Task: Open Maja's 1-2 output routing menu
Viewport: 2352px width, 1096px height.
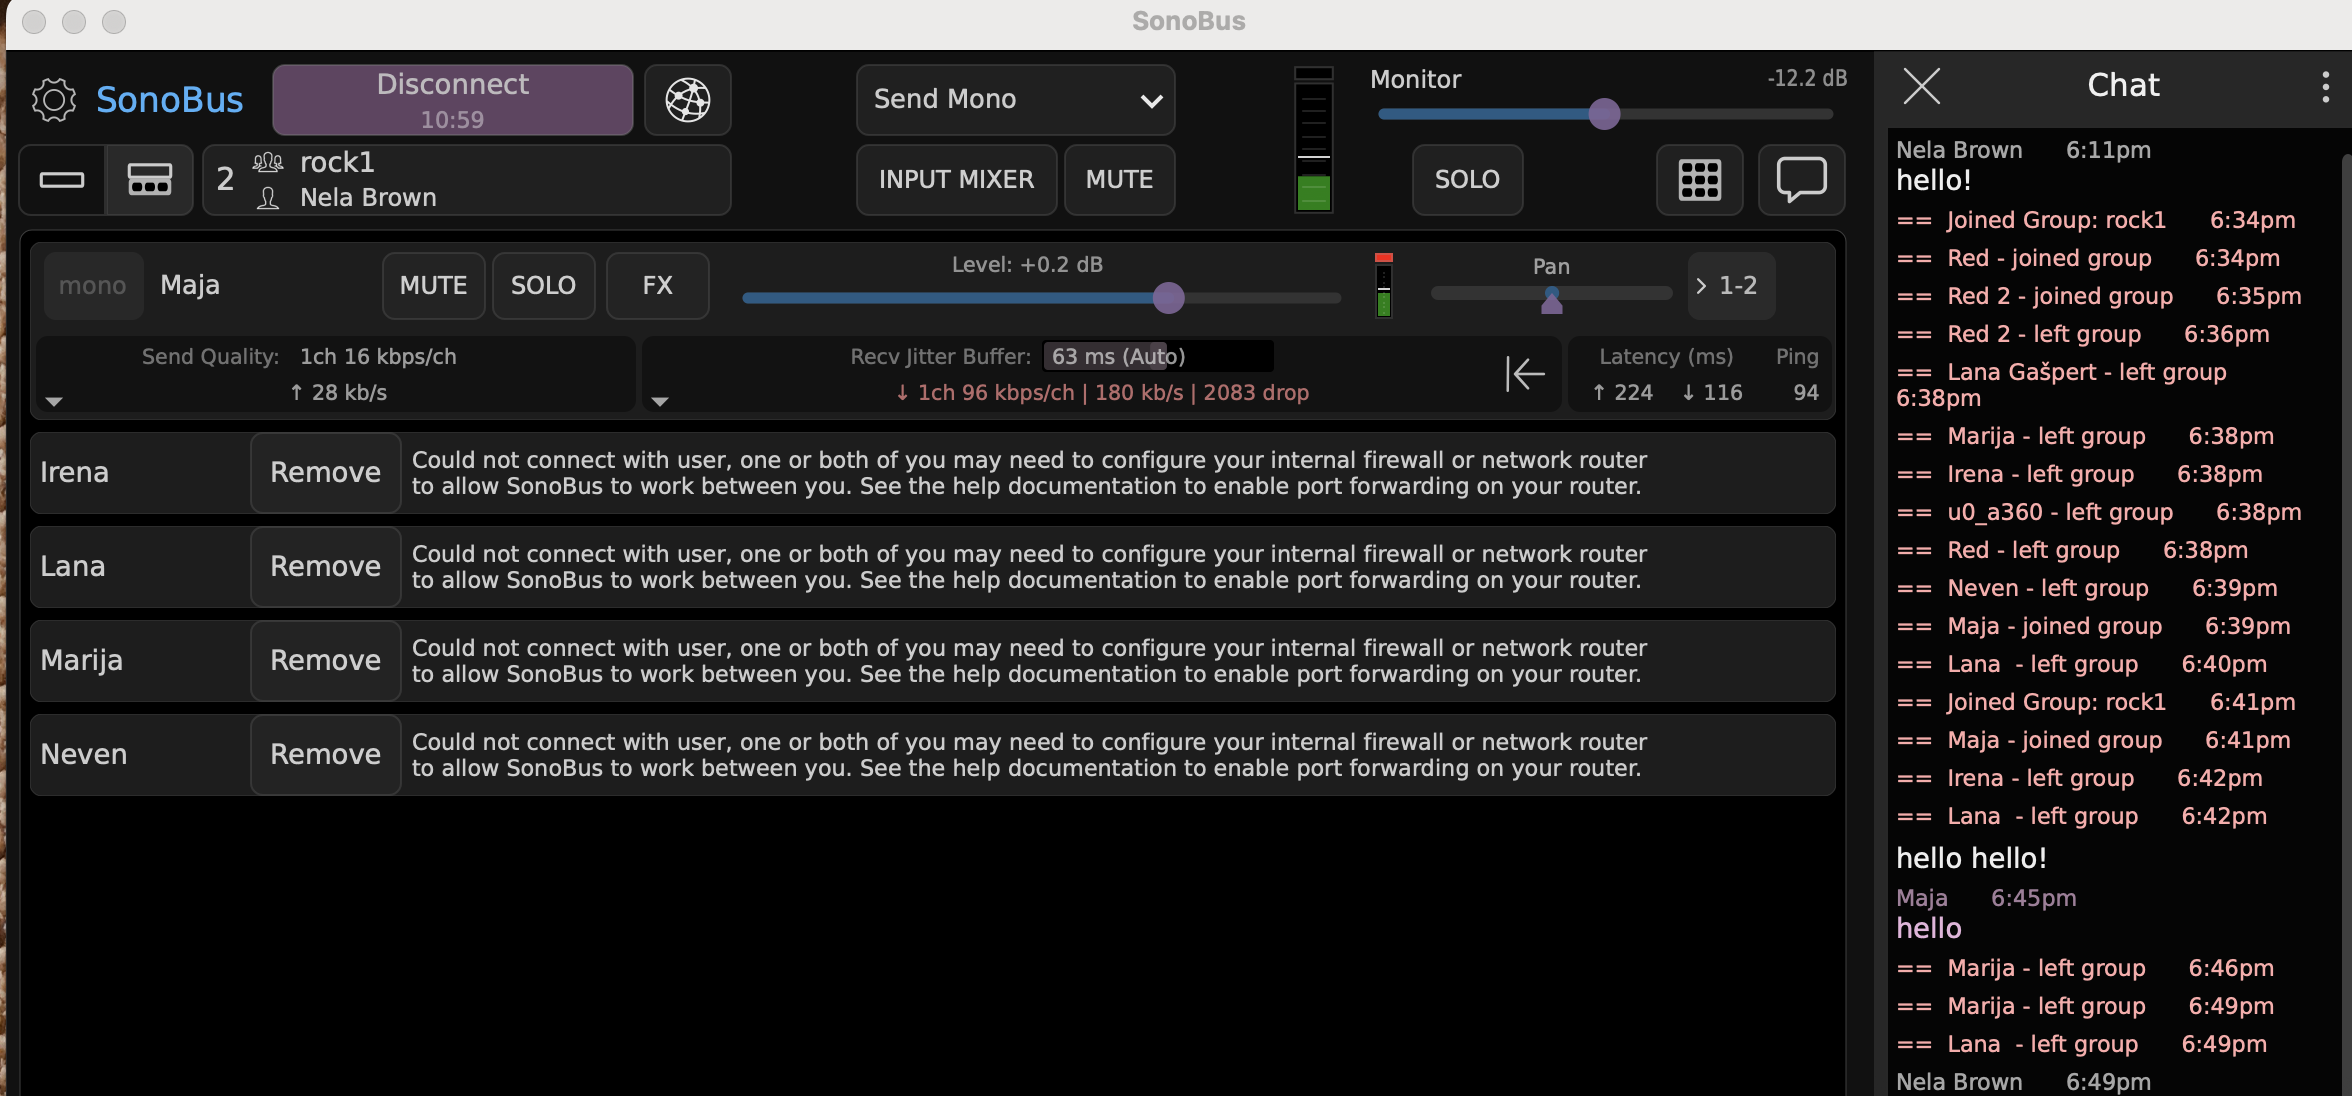Action: pos(1730,286)
